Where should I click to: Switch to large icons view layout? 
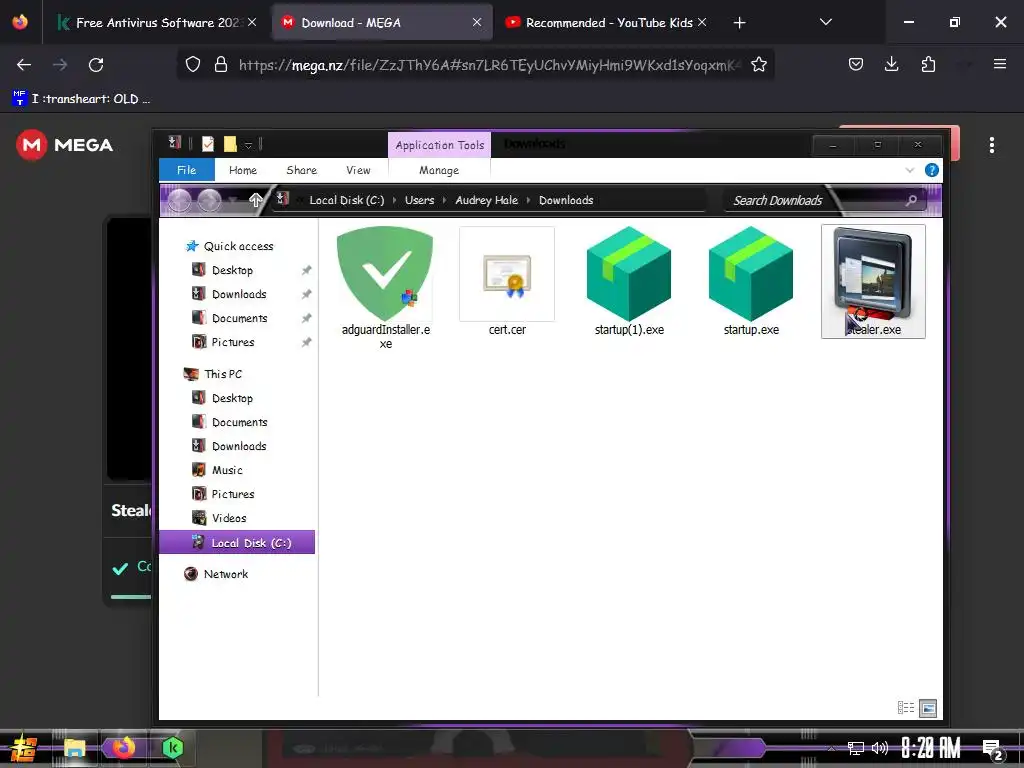click(x=927, y=707)
